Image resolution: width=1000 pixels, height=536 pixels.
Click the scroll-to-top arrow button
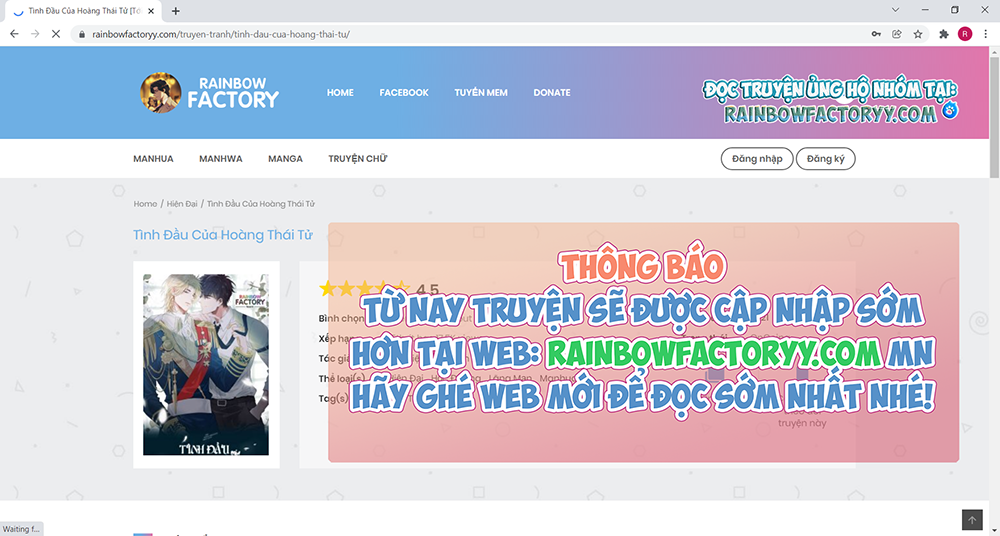[972, 520]
